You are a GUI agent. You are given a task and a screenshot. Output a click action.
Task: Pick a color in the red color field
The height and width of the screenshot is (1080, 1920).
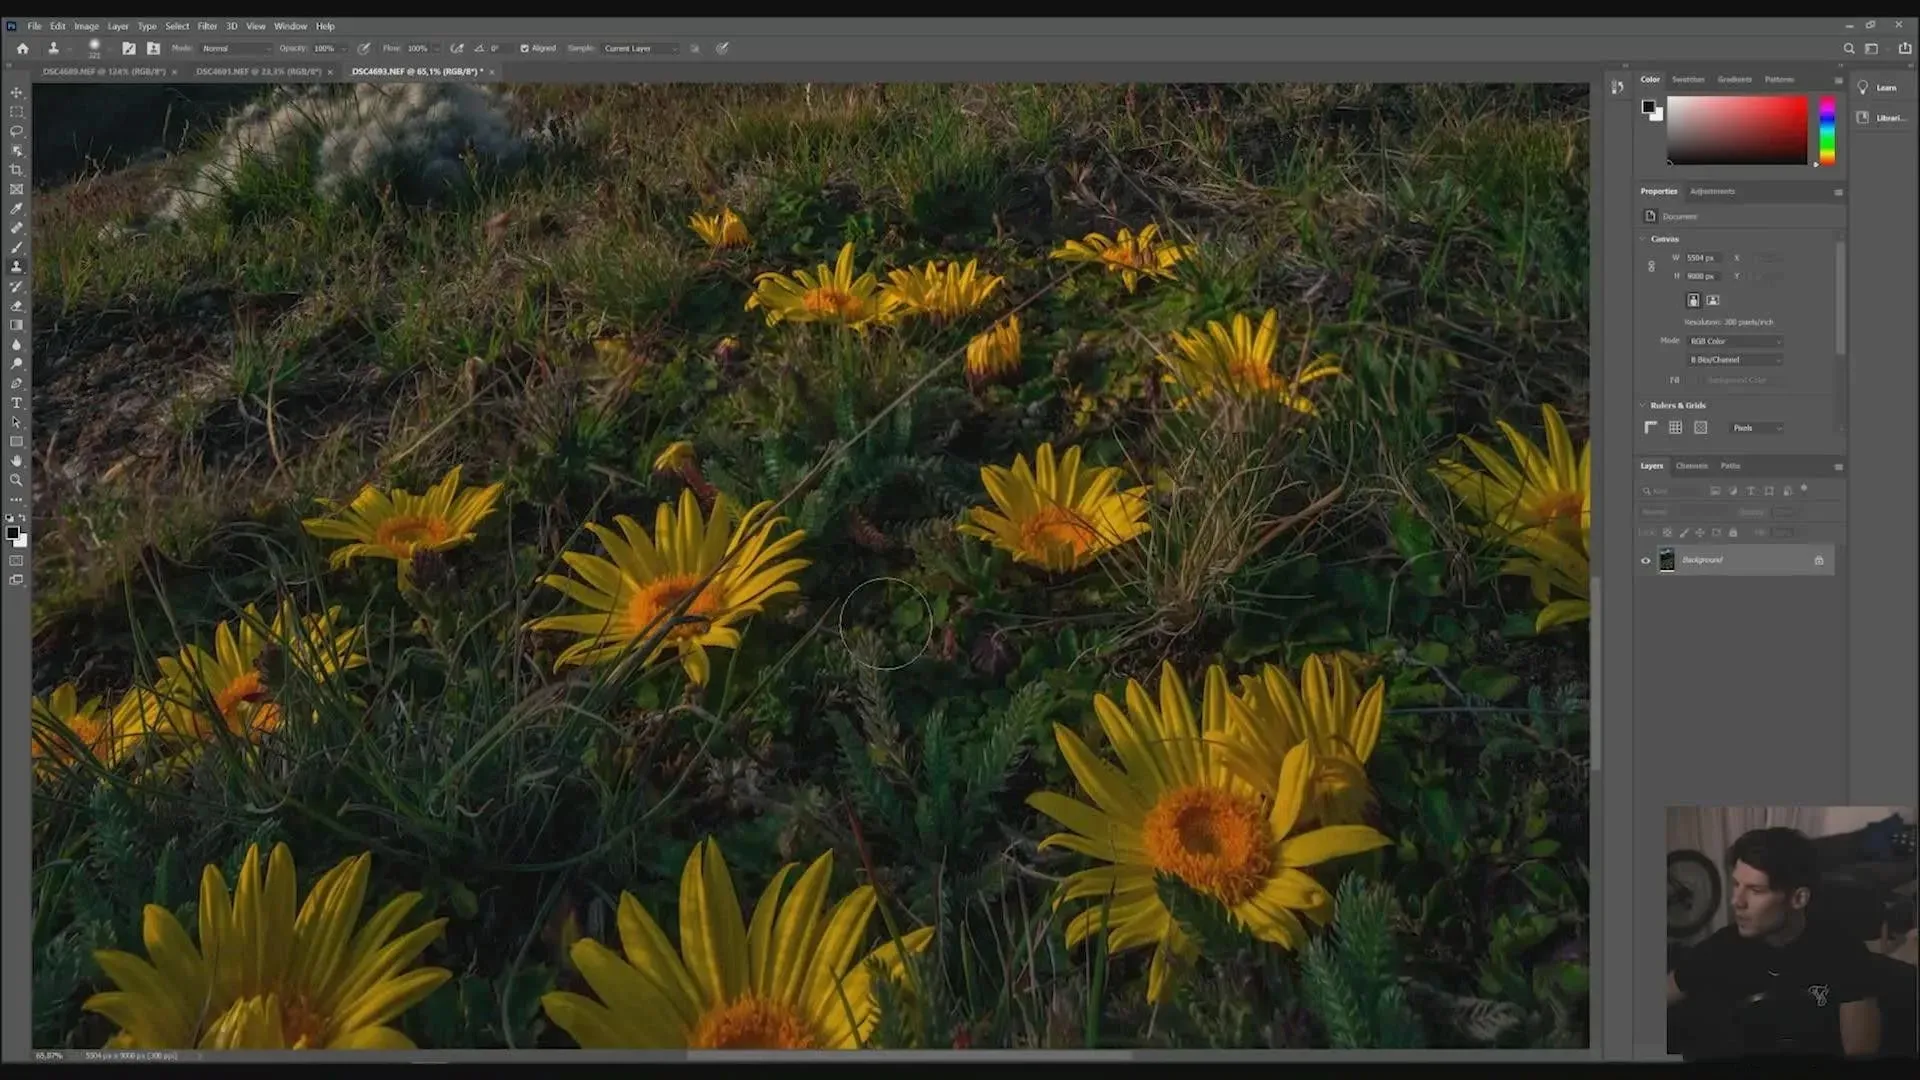(x=1737, y=131)
